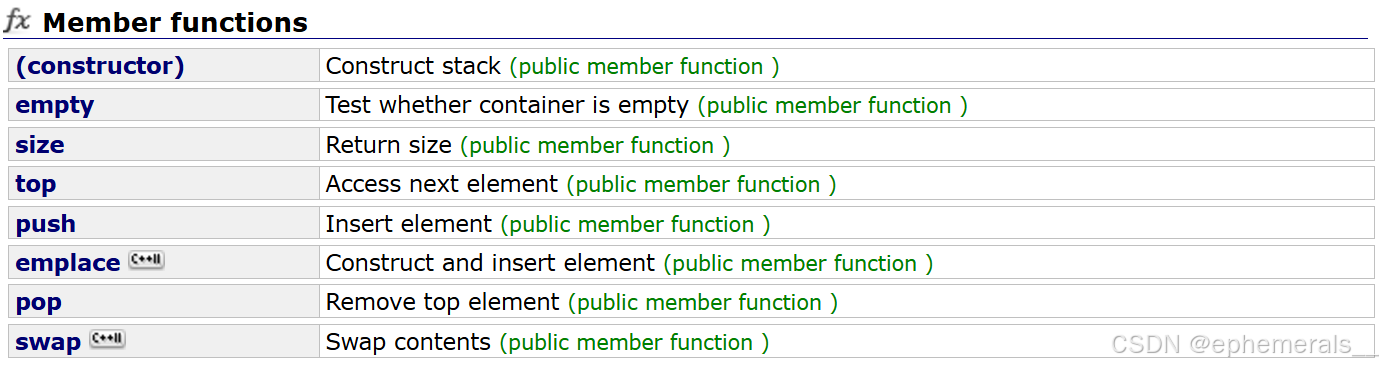
Task: Click the CSDN @ephemerals__ watermark
Action: click(x=1244, y=345)
